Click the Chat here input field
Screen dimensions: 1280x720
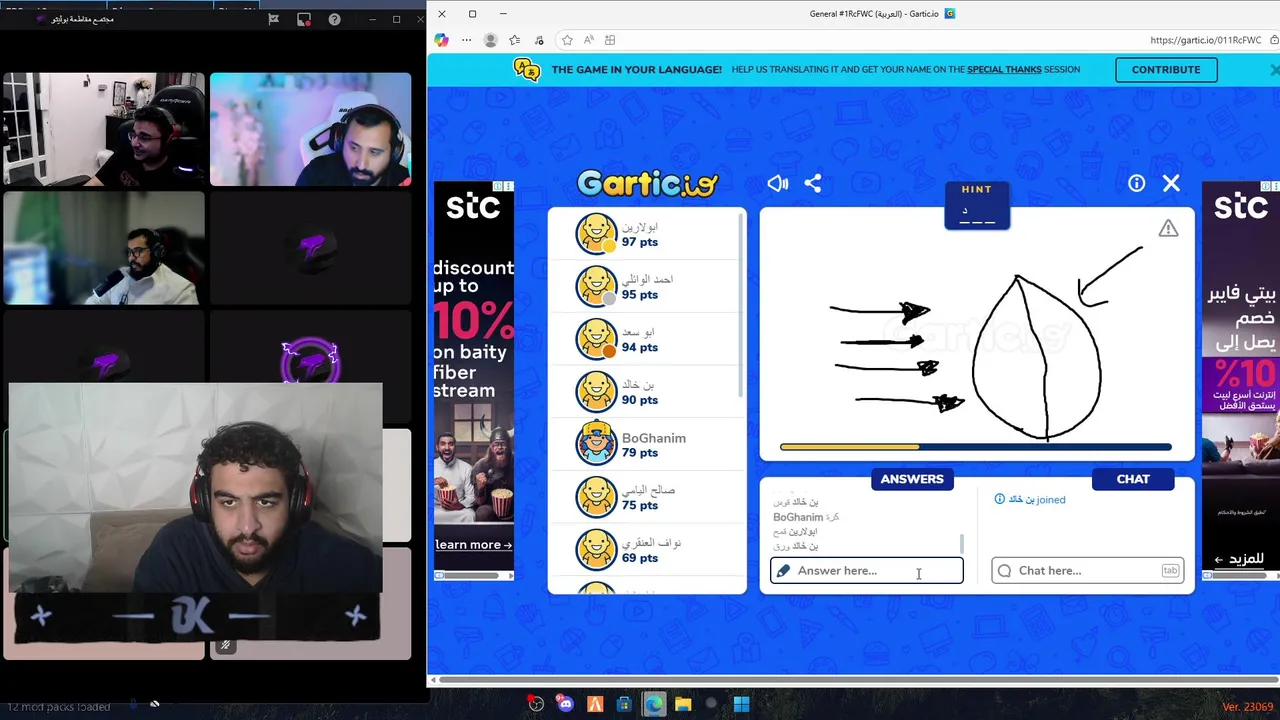click(x=1088, y=571)
